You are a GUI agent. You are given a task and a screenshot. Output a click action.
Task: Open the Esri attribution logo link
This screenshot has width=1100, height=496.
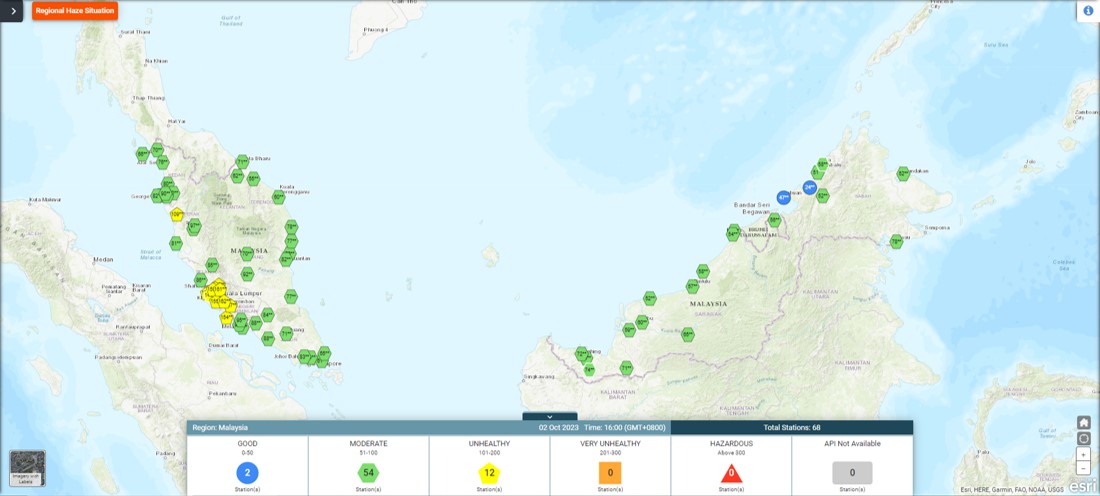point(1084,486)
